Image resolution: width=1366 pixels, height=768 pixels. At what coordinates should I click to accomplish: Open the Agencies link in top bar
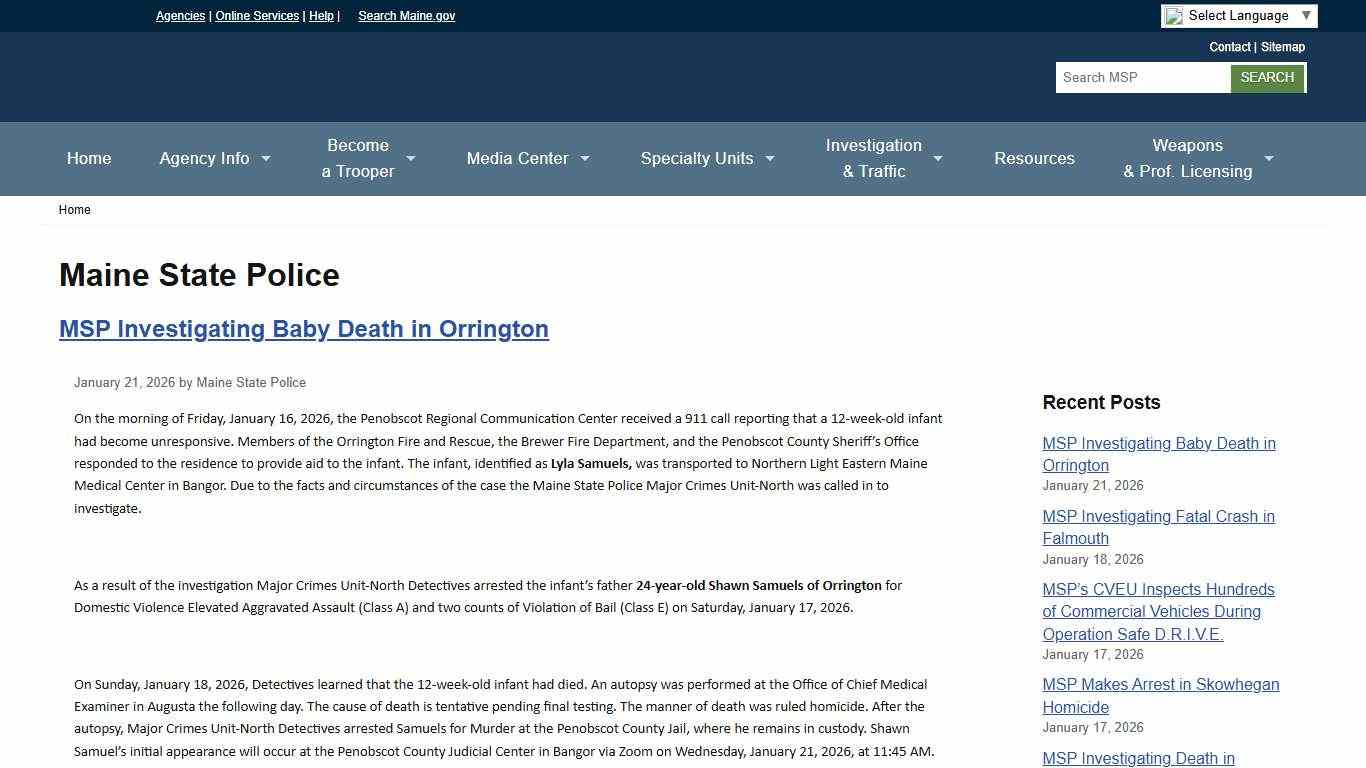point(180,16)
